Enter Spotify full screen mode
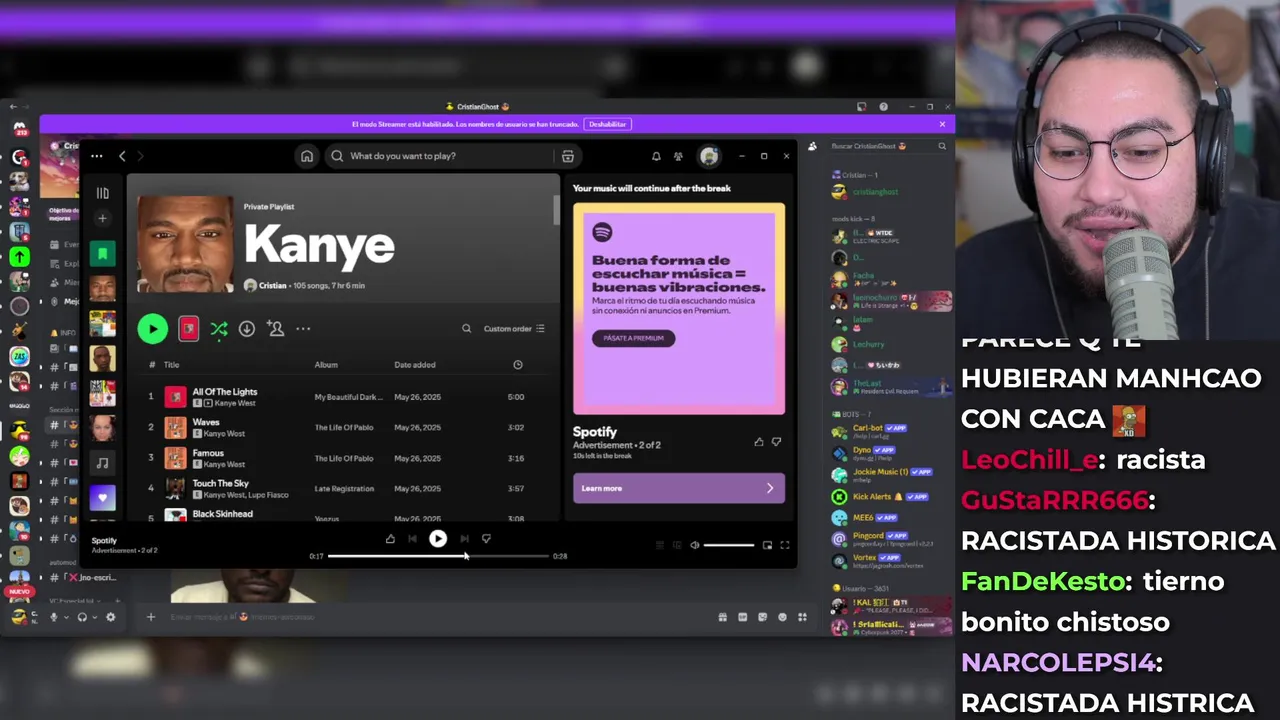The width and height of the screenshot is (1280, 720). pyautogui.click(x=785, y=545)
